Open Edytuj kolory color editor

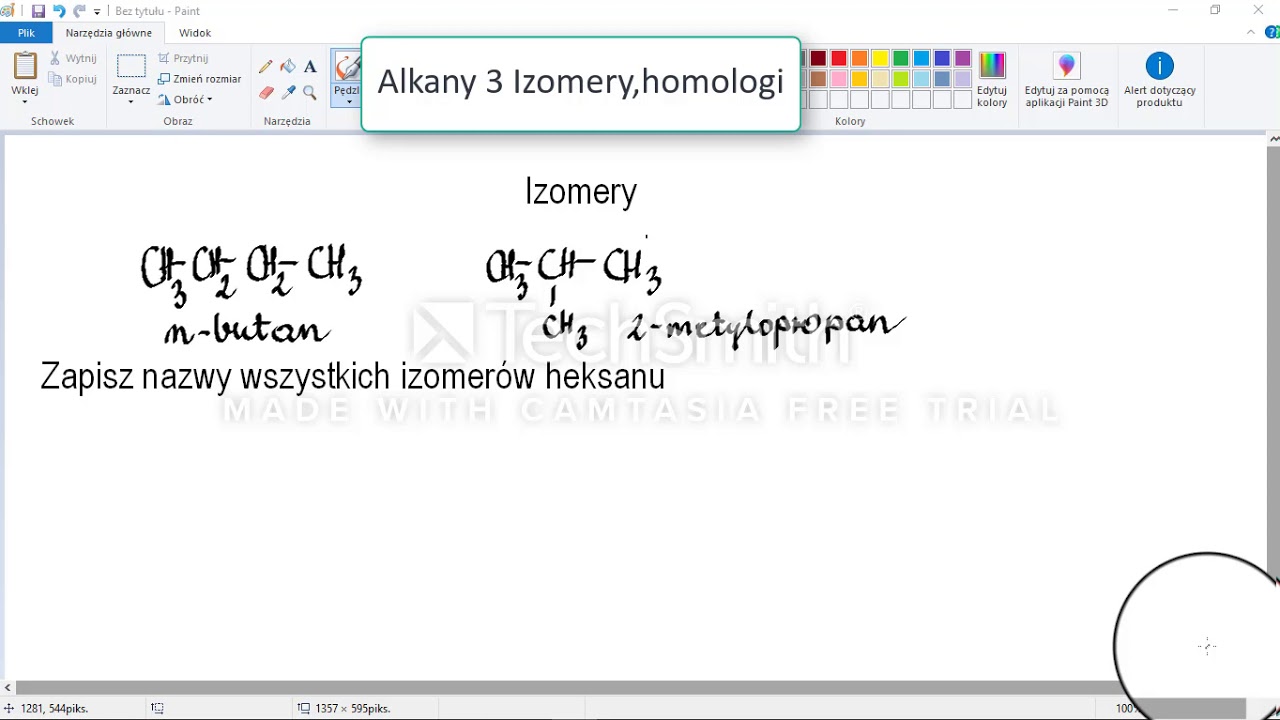click(x=992, y=80)
